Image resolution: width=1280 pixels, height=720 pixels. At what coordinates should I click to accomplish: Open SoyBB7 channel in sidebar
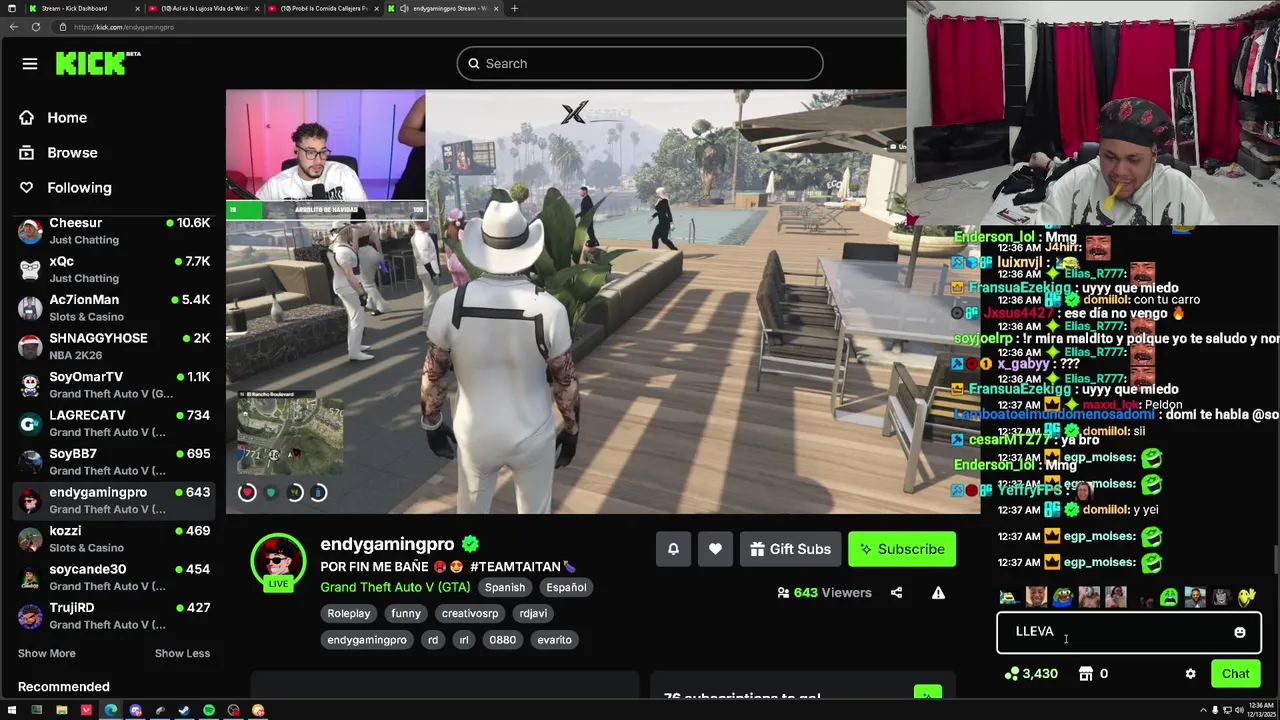[115, 462]
